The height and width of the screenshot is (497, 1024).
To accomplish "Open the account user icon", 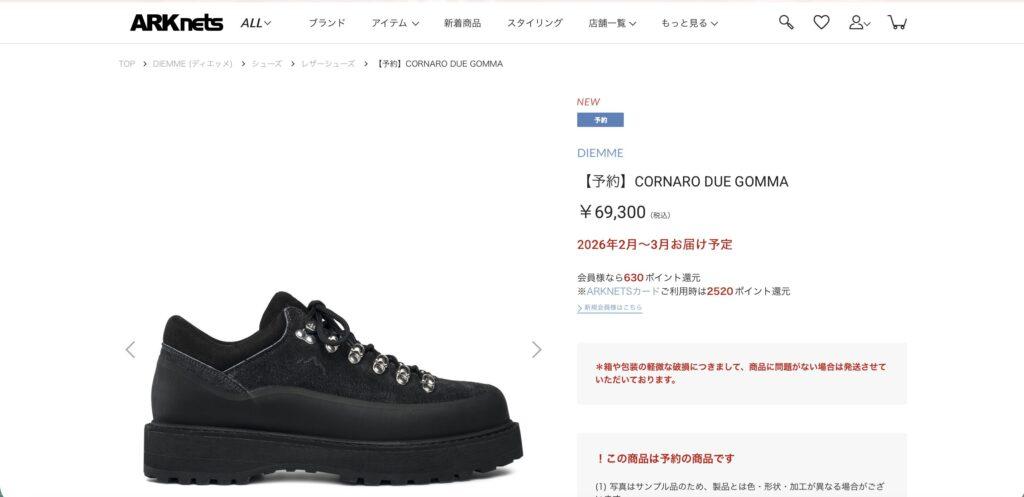I will (x=859, y=23).
